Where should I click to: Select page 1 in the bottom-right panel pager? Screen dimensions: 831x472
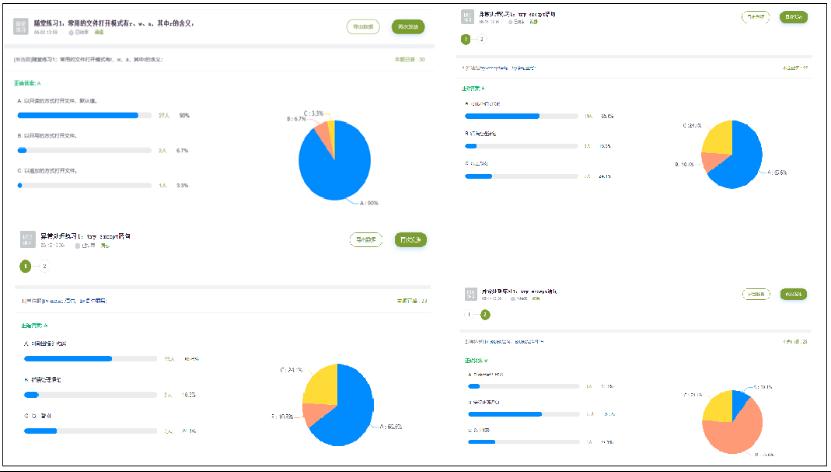[x=467, y=314]
